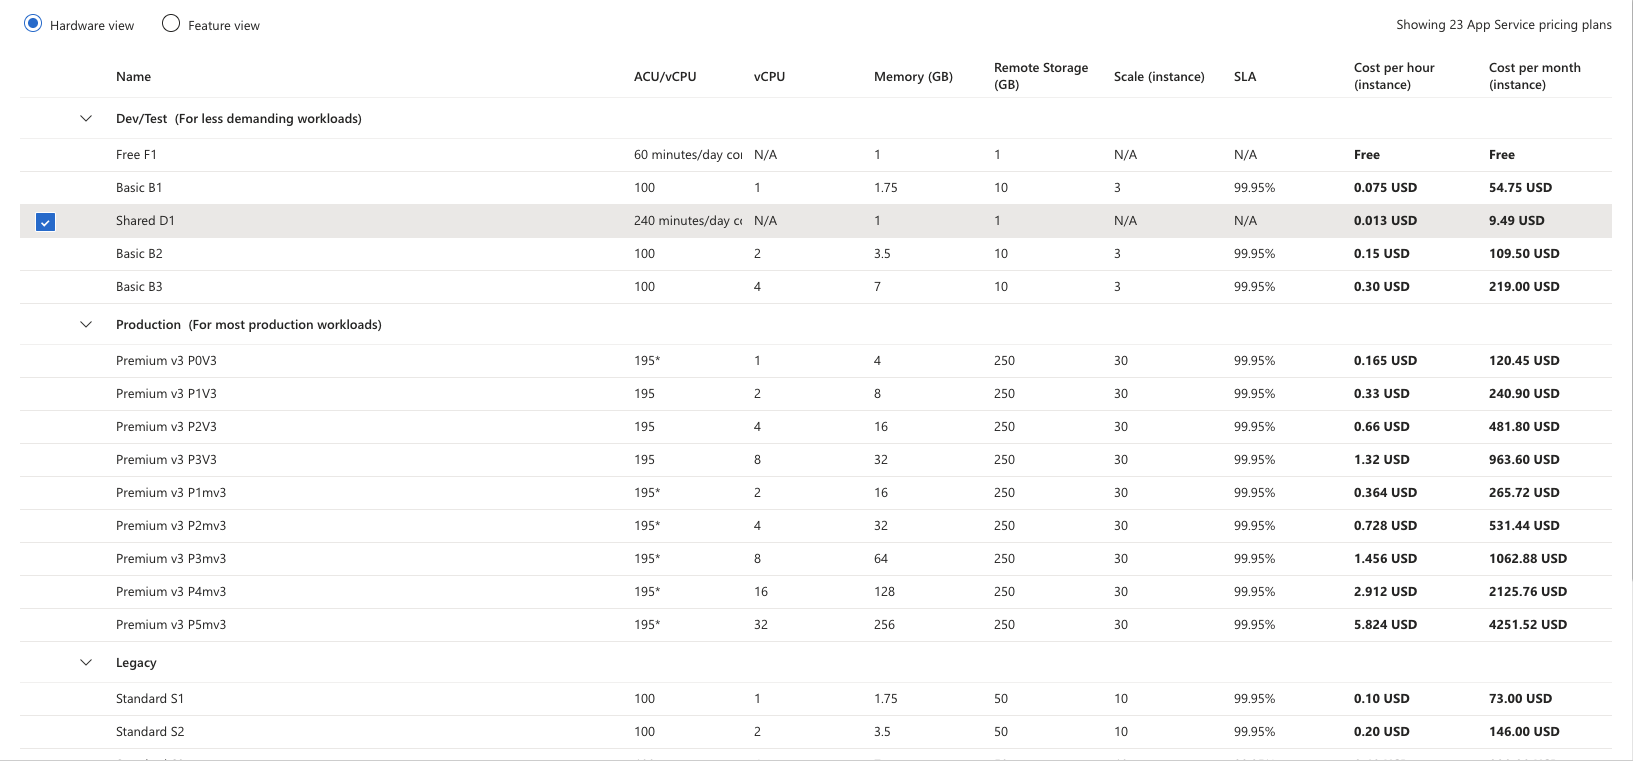Collapse the Dev/Test group chevron
Viewport: 1633px width, 774px height.
pyautogui.click(x=86, y=119)
